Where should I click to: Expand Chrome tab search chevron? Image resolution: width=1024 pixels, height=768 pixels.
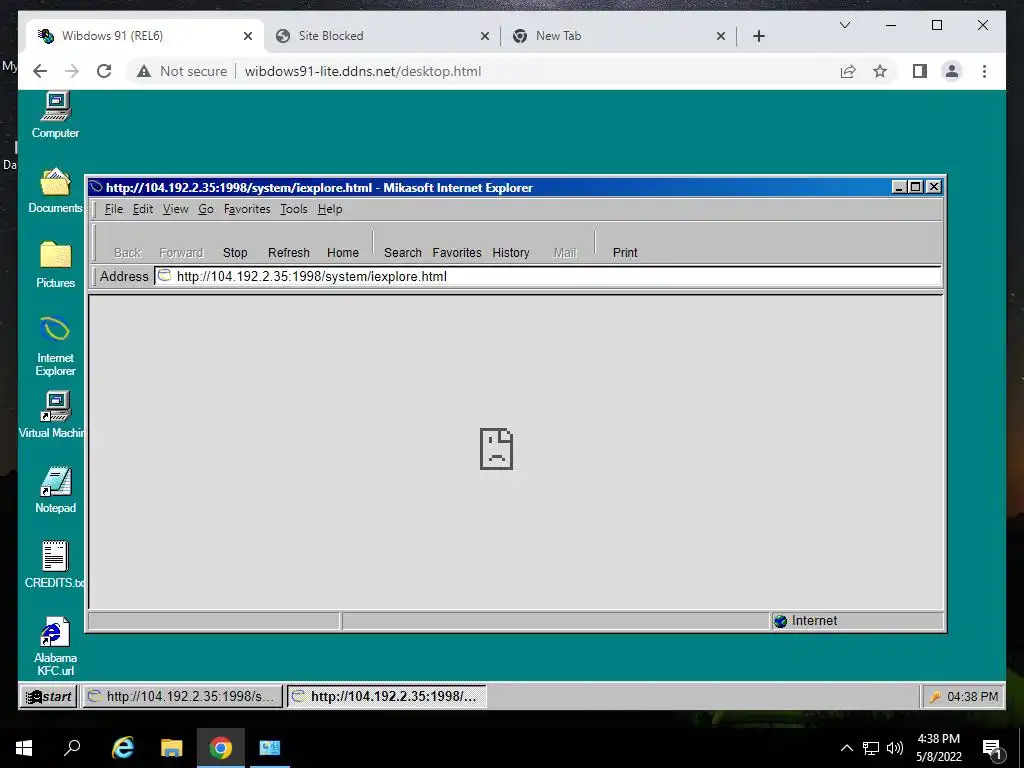coord(844,25)
